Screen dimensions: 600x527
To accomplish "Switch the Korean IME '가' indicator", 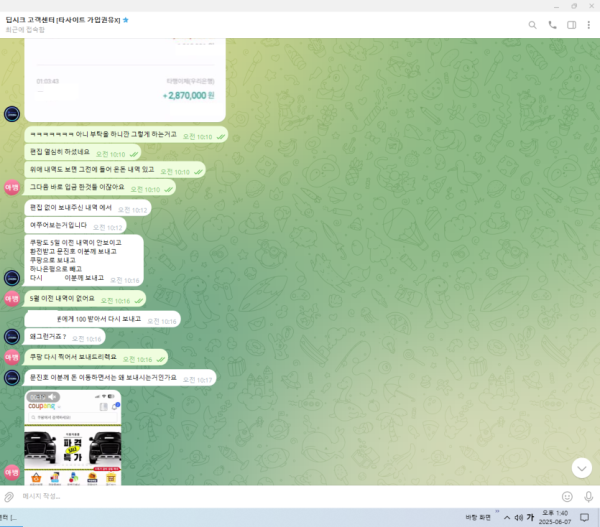I will click(x=530, y=517).
